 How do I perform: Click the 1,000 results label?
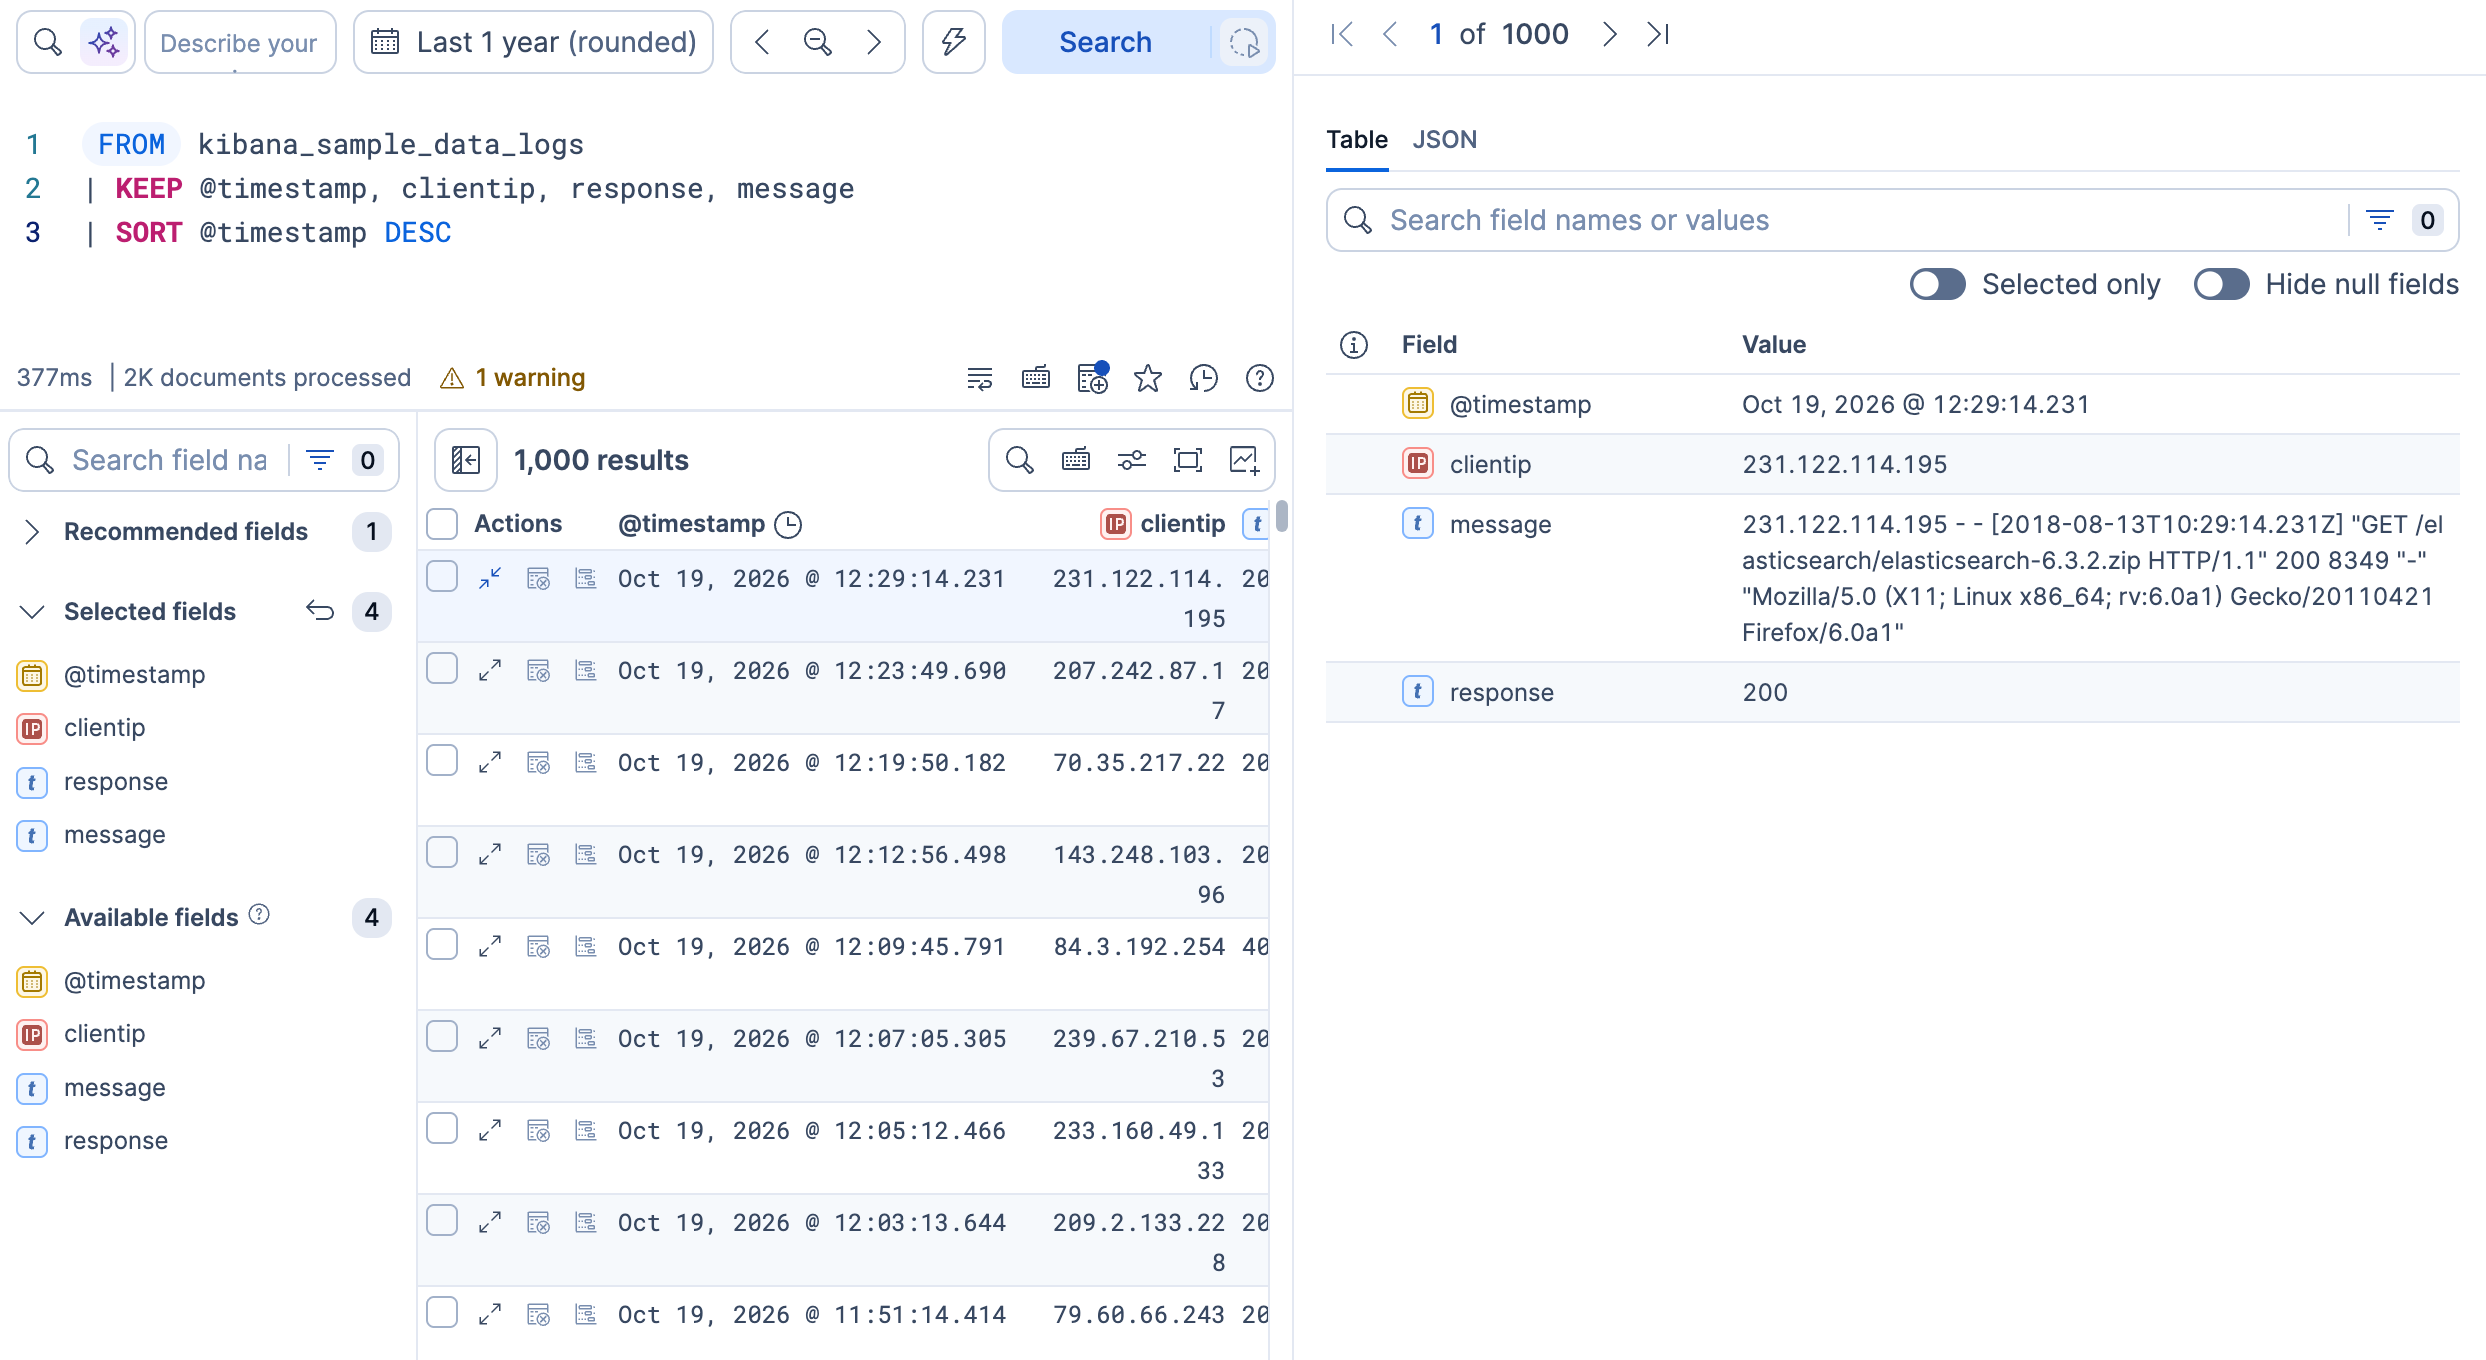(x=601, y=460)
